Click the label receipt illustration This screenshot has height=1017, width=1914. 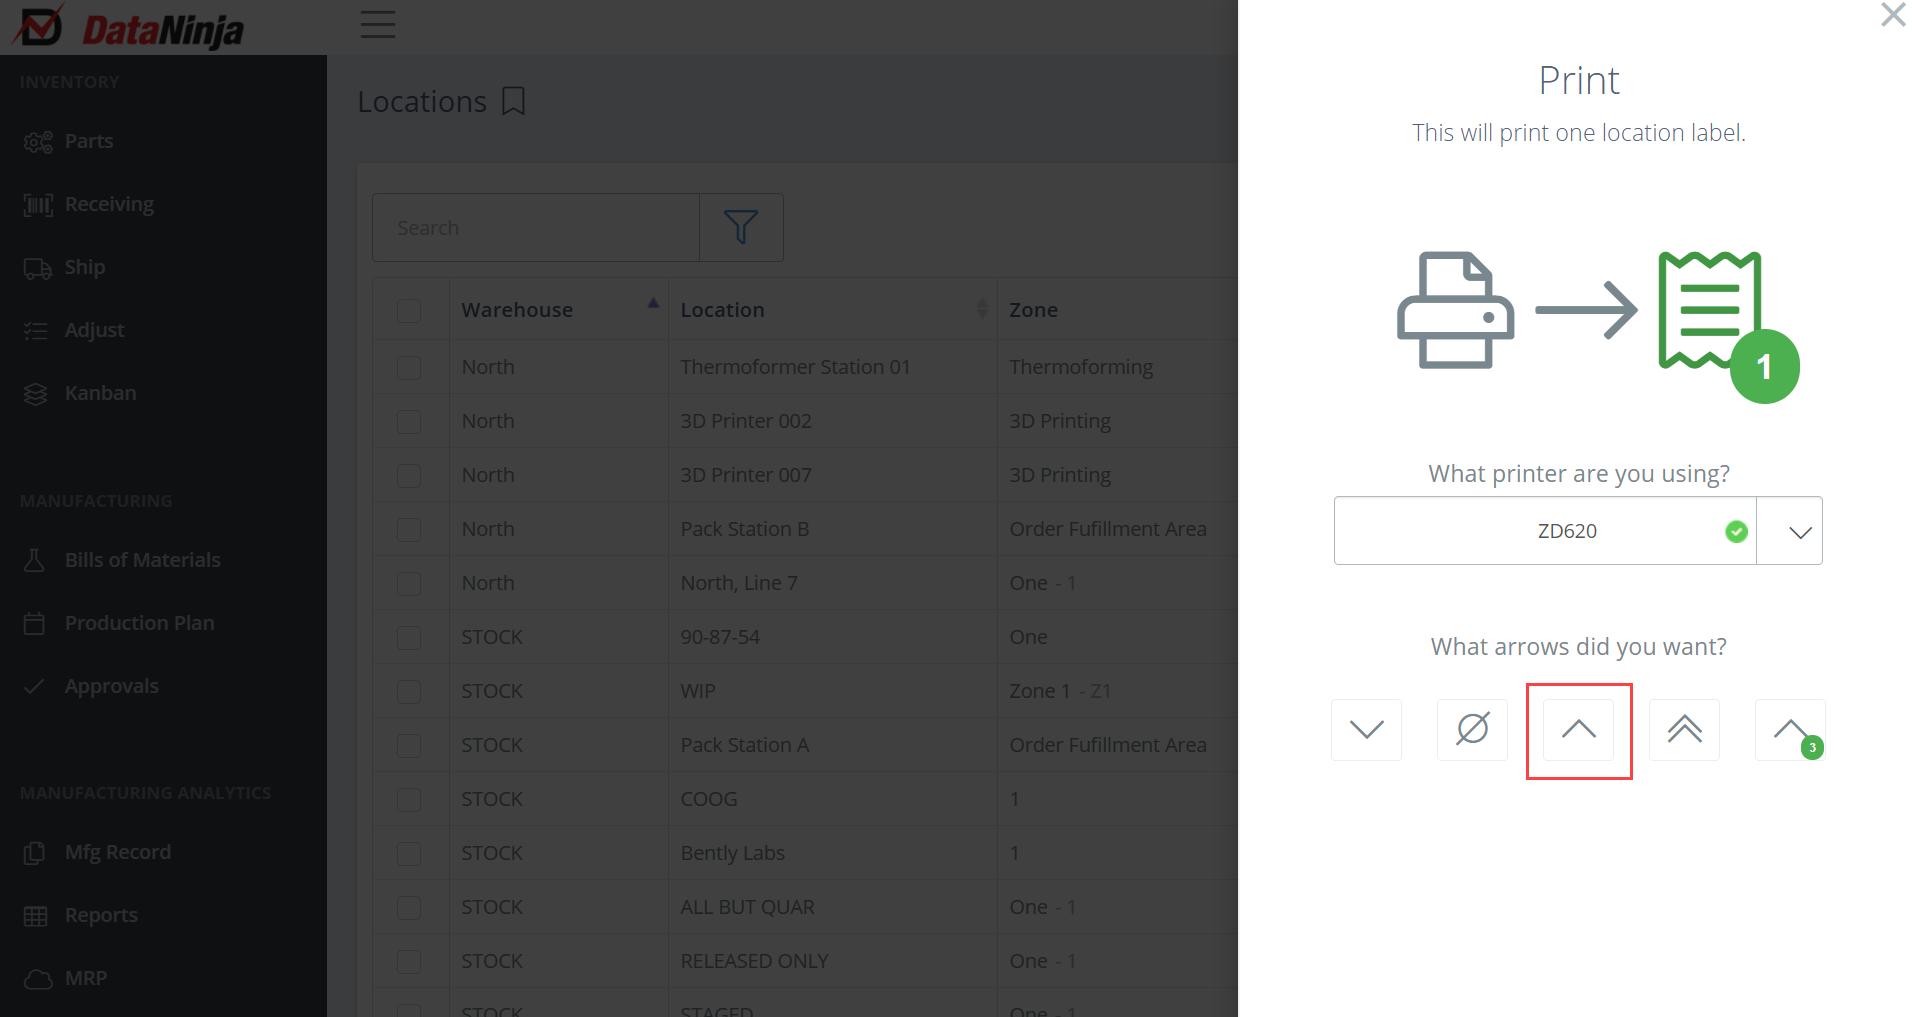(x=1709, y=310)
